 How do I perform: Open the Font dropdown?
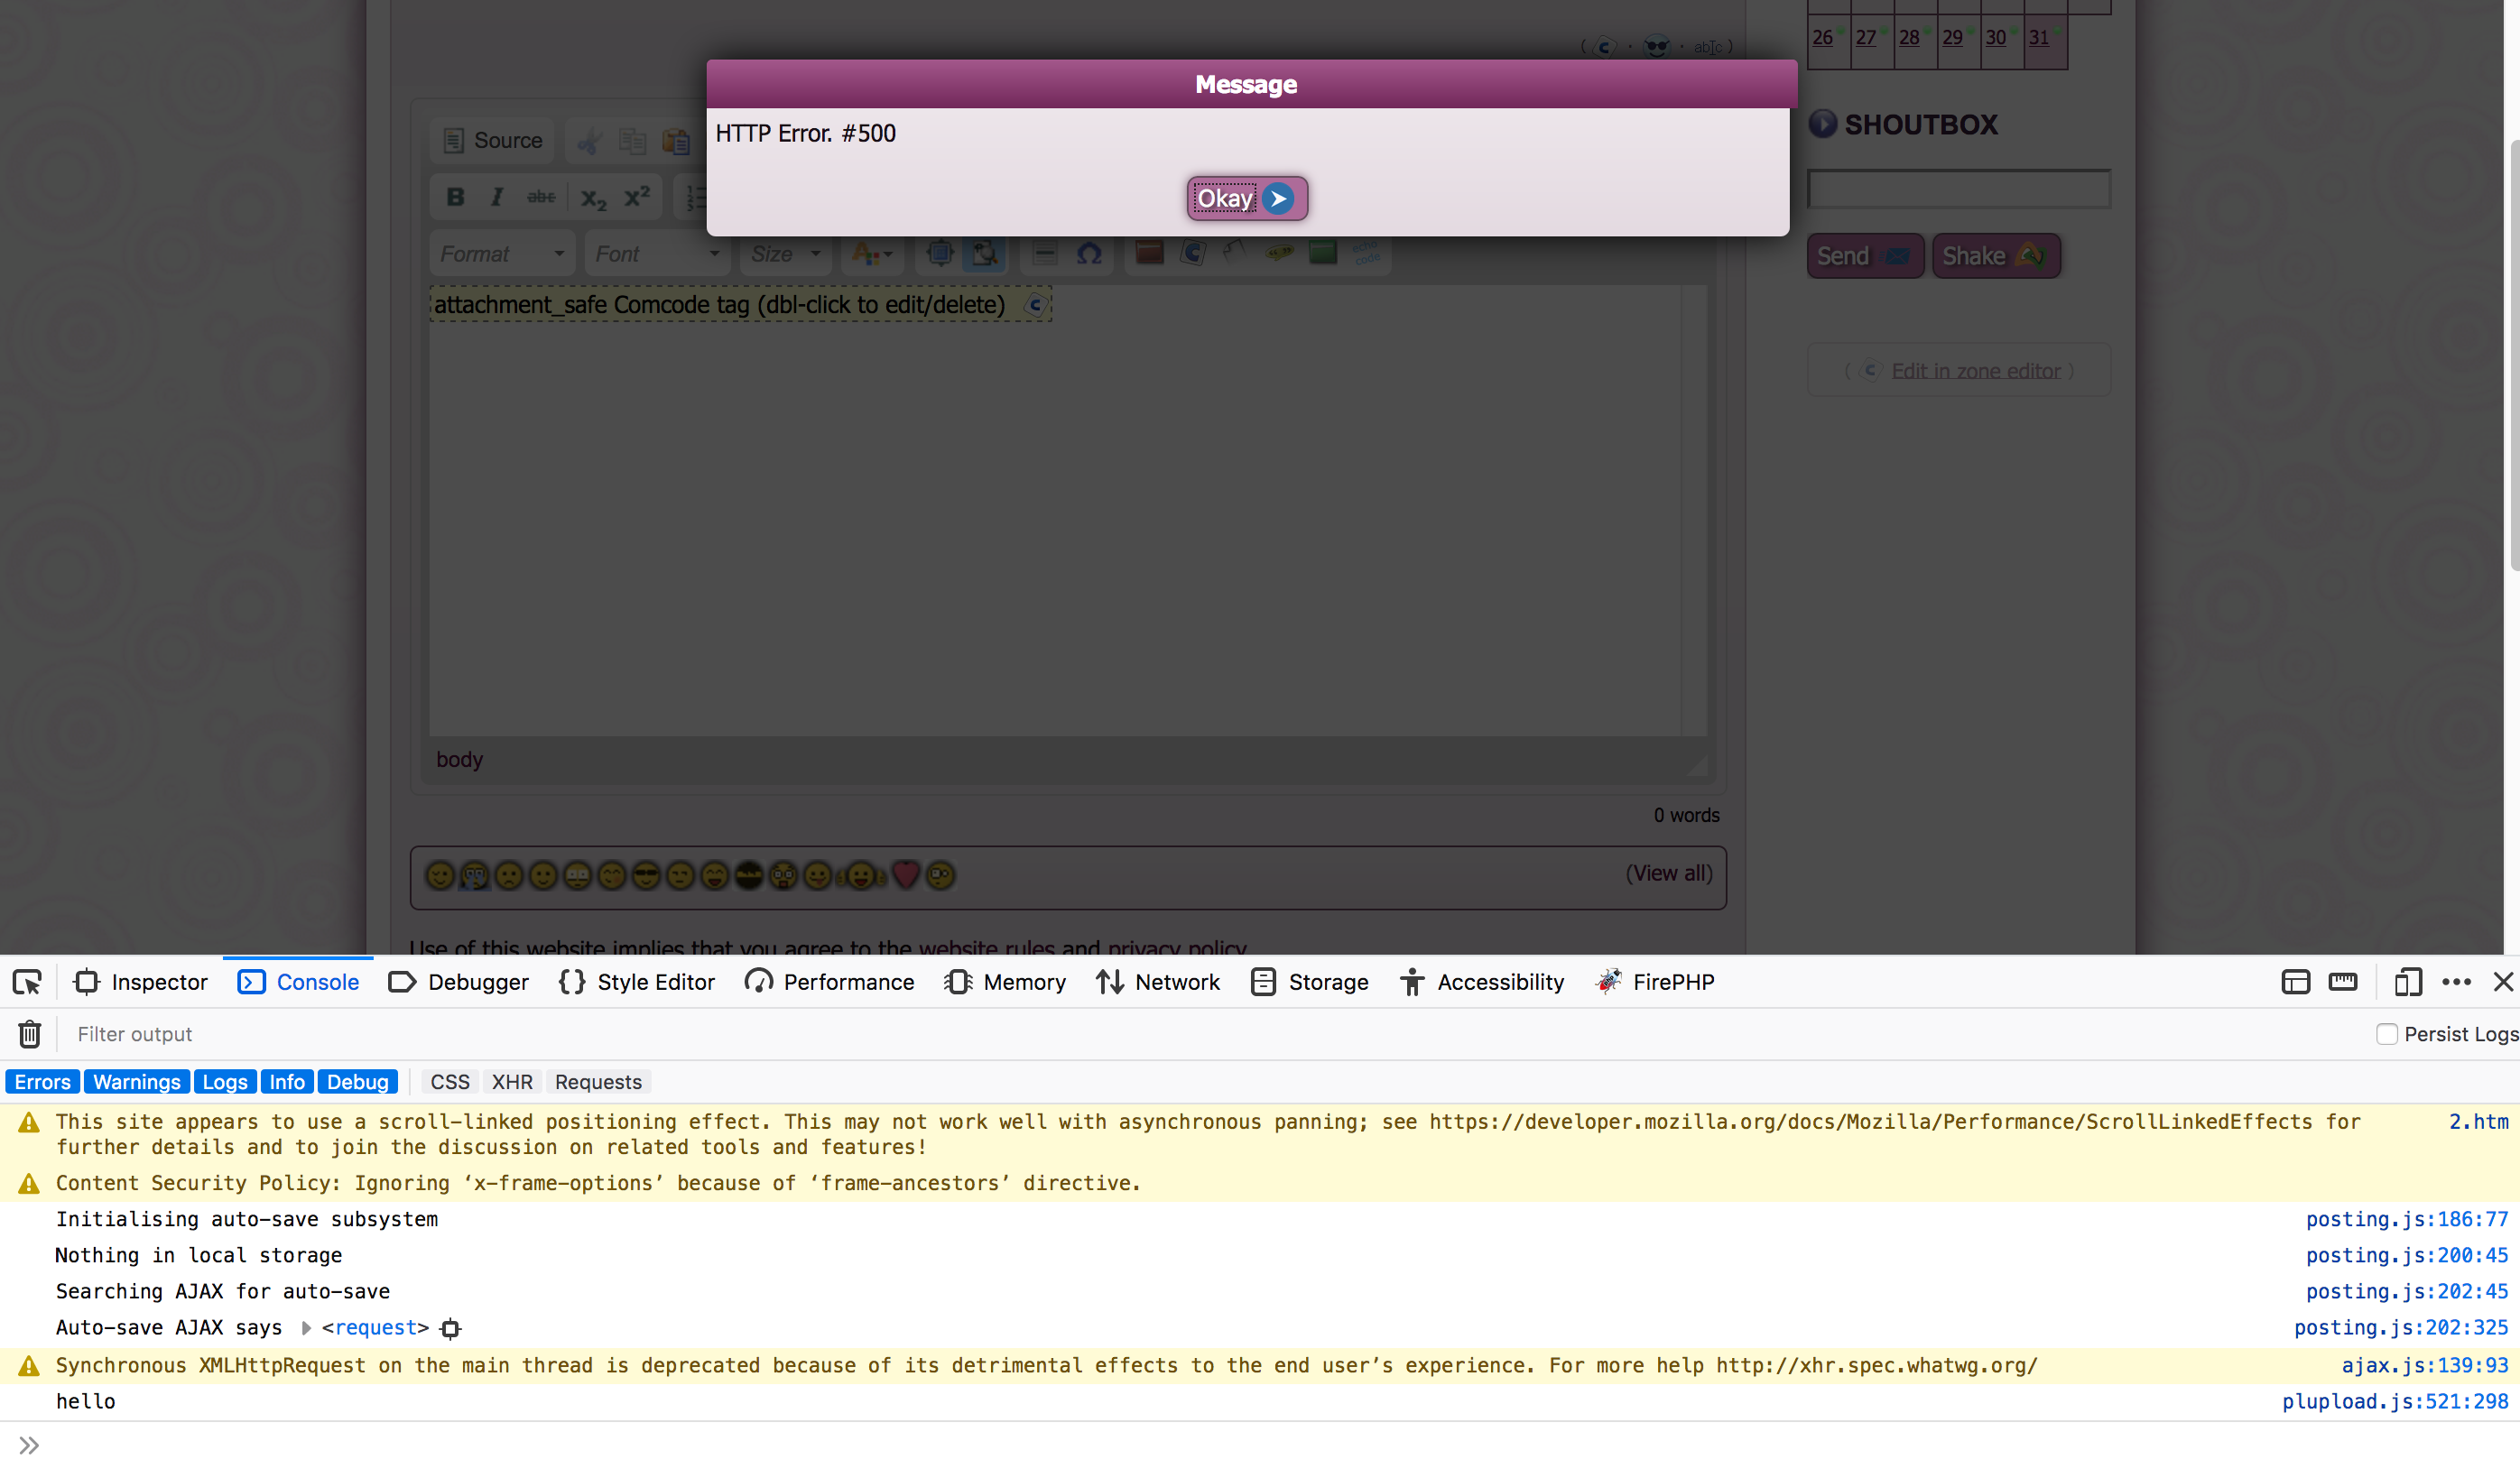coord(657,254)
